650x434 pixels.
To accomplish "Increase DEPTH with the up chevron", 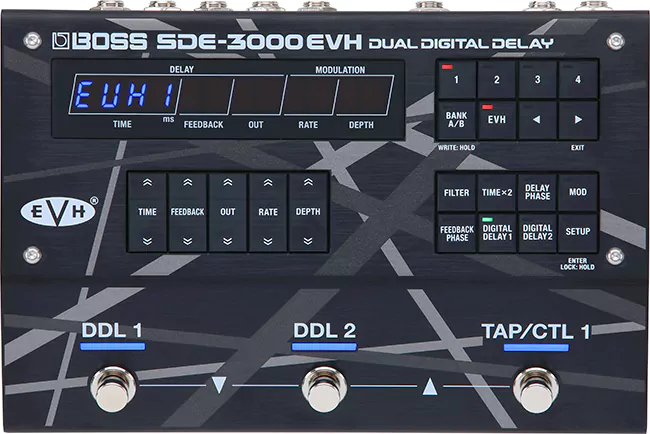I will click(x=308, y=183).
